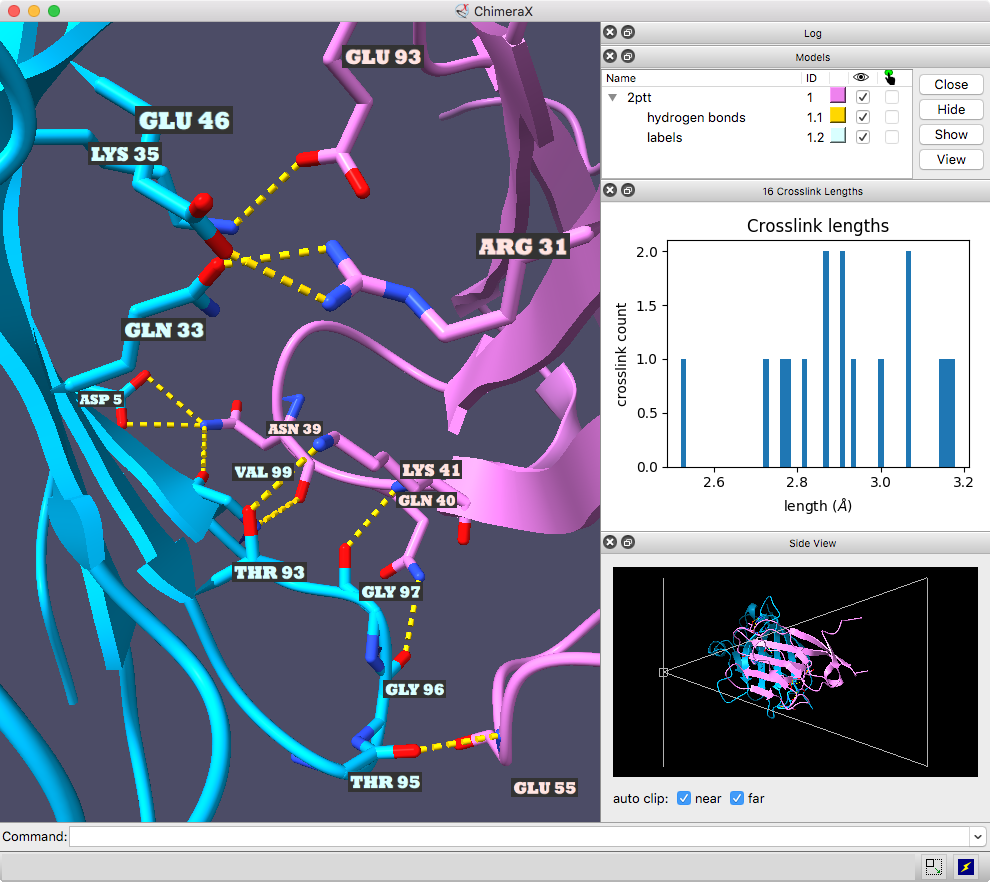The image size is (990, 882).
Task: Collapse the 2ptt model tree
Action: coord(612,98)
